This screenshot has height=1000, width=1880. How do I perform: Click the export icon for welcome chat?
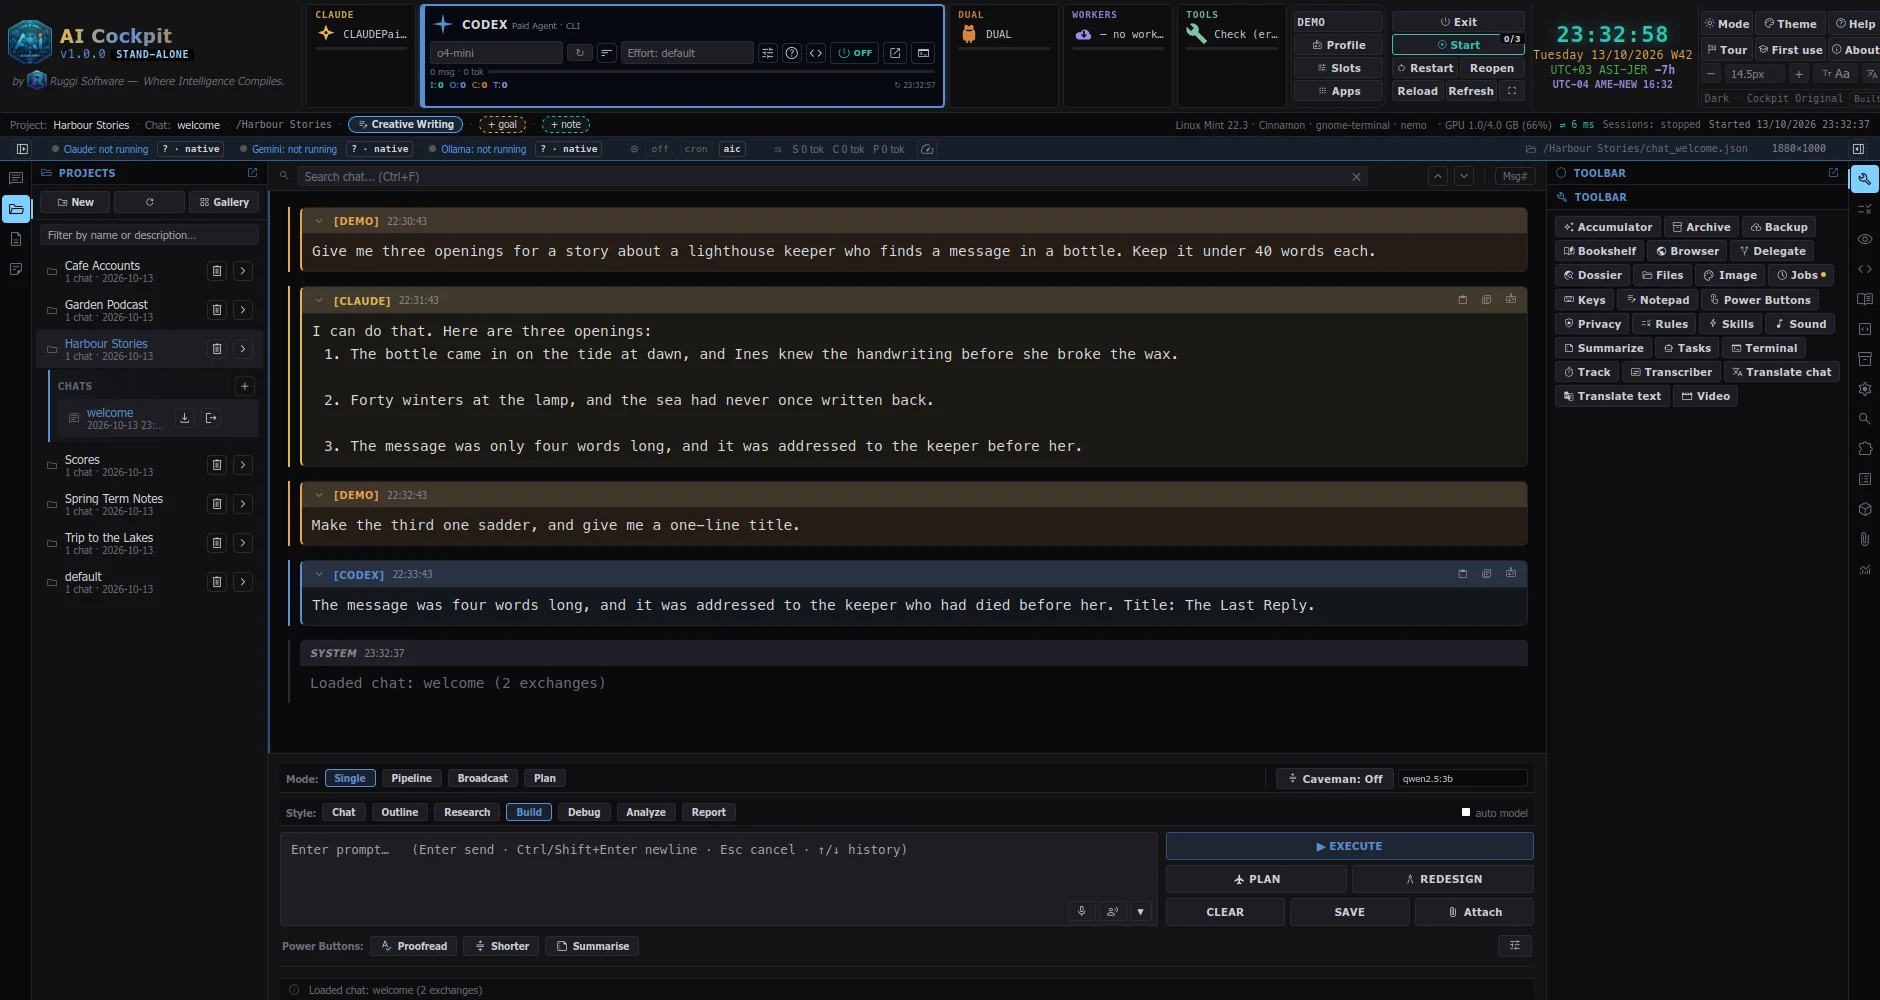click(x=211, y=418)
